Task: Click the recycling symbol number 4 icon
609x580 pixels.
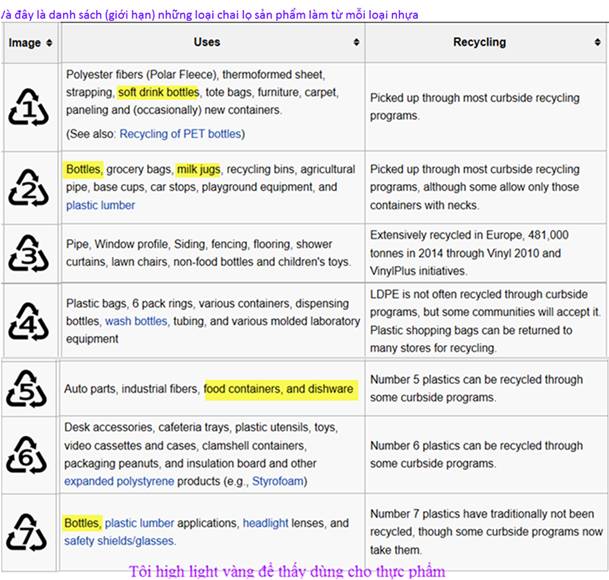Action: 28,322
